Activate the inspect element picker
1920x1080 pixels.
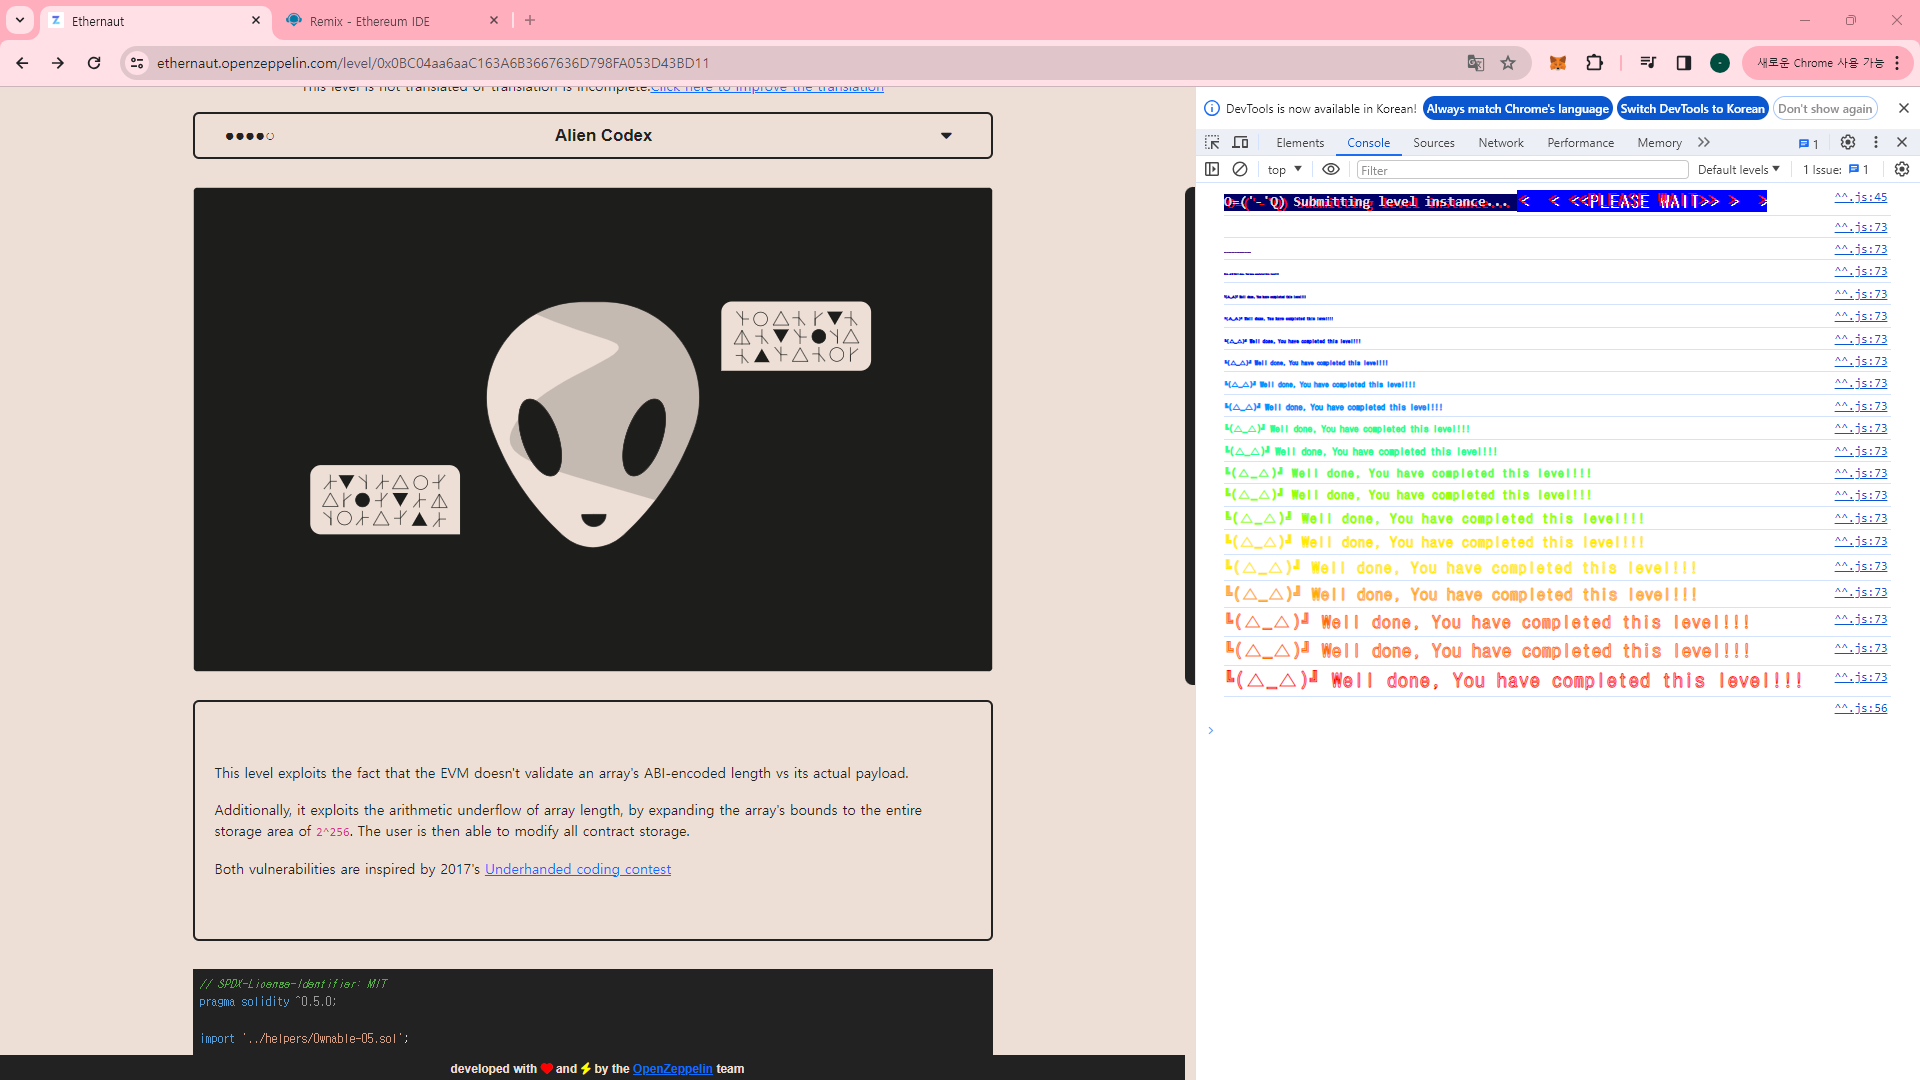pyautogui.click(x=1212, y=142)
